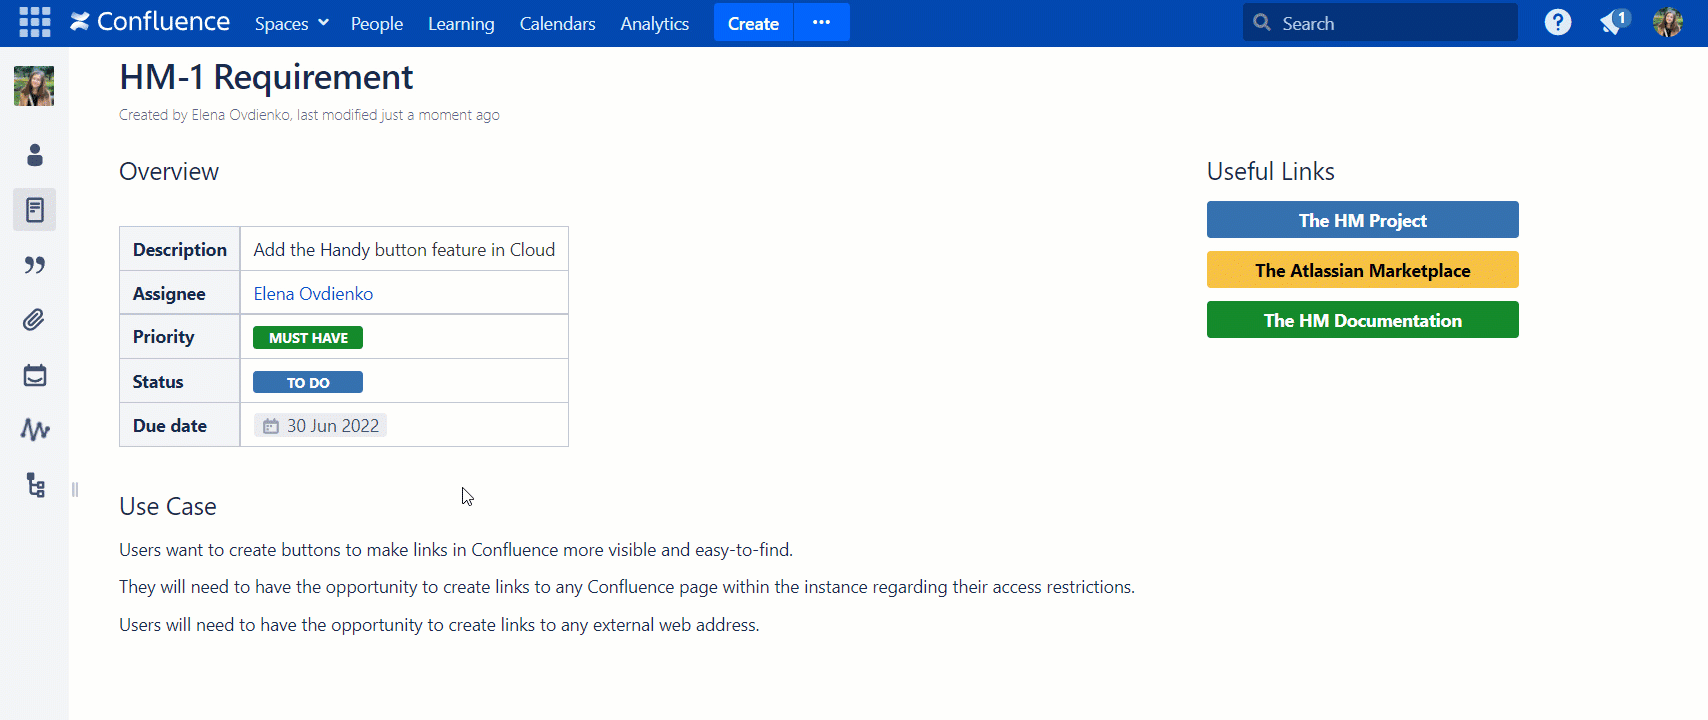
Task: Open the Analytics menu
Action: (655, 23)
